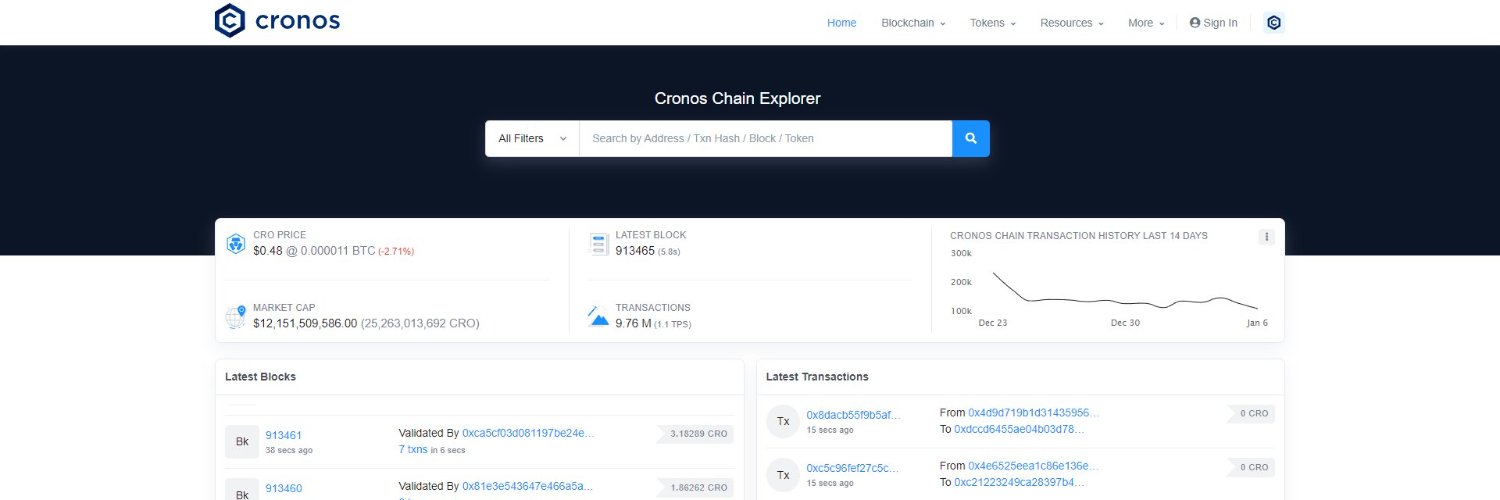Expand the Tokens menu
Viewport: 1500px width, 500px height.
pyautogui.click(x=992, y=23)
